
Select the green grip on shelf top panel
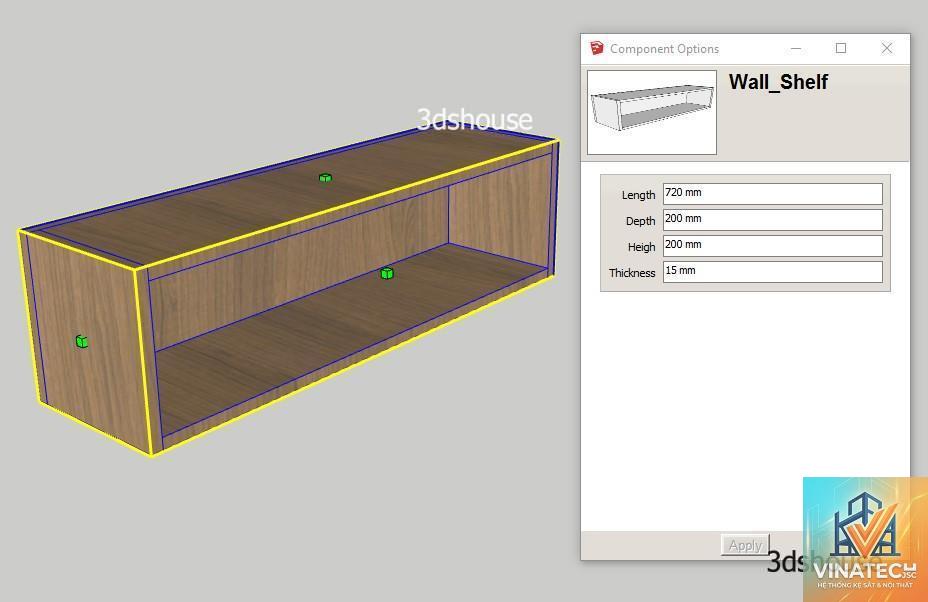[325, 178]
